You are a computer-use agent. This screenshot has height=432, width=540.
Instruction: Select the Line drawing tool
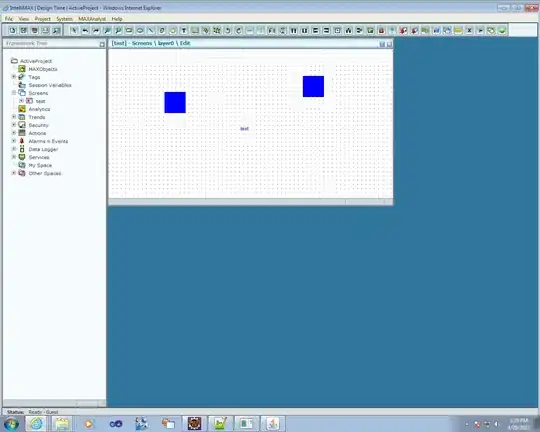click(151, 31)
